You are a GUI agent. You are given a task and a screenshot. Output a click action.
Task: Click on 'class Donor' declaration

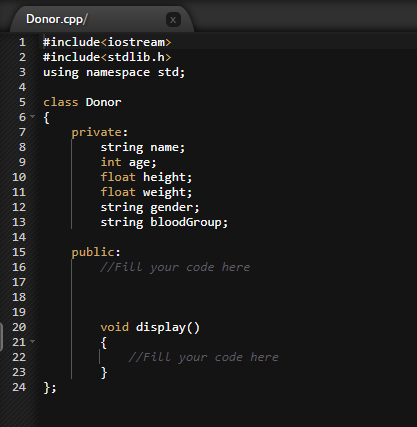click(82, 102)
